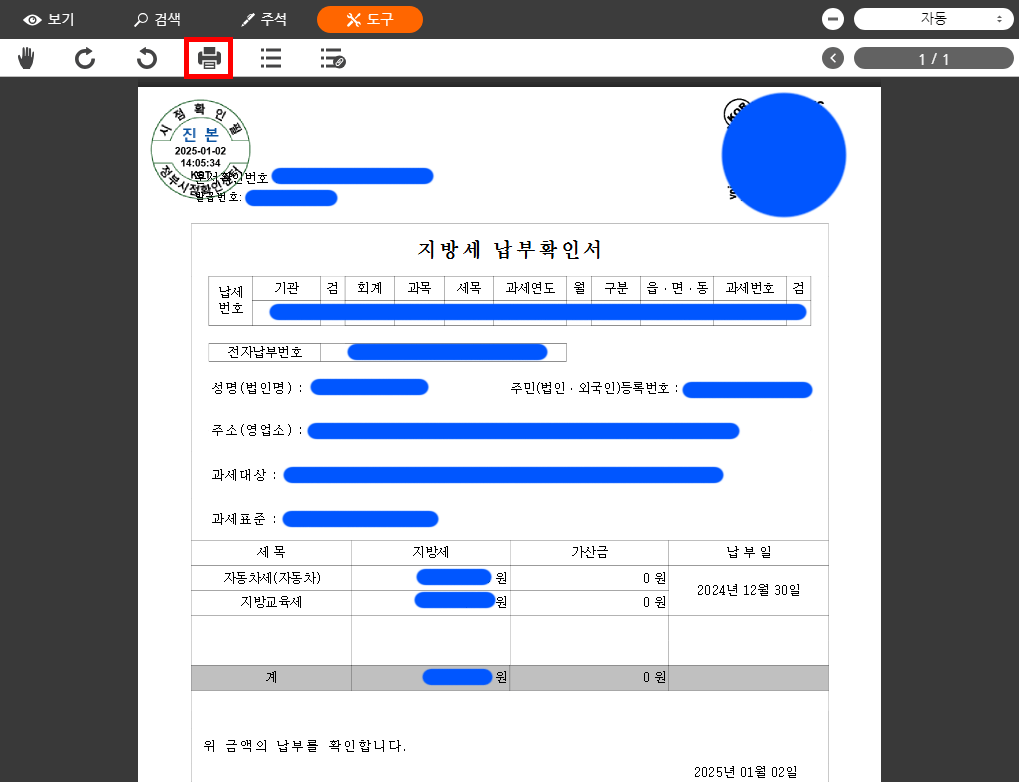Open the annotation list view icon
The height and width of the screenshot is (782, 1019).
[331, 58]
